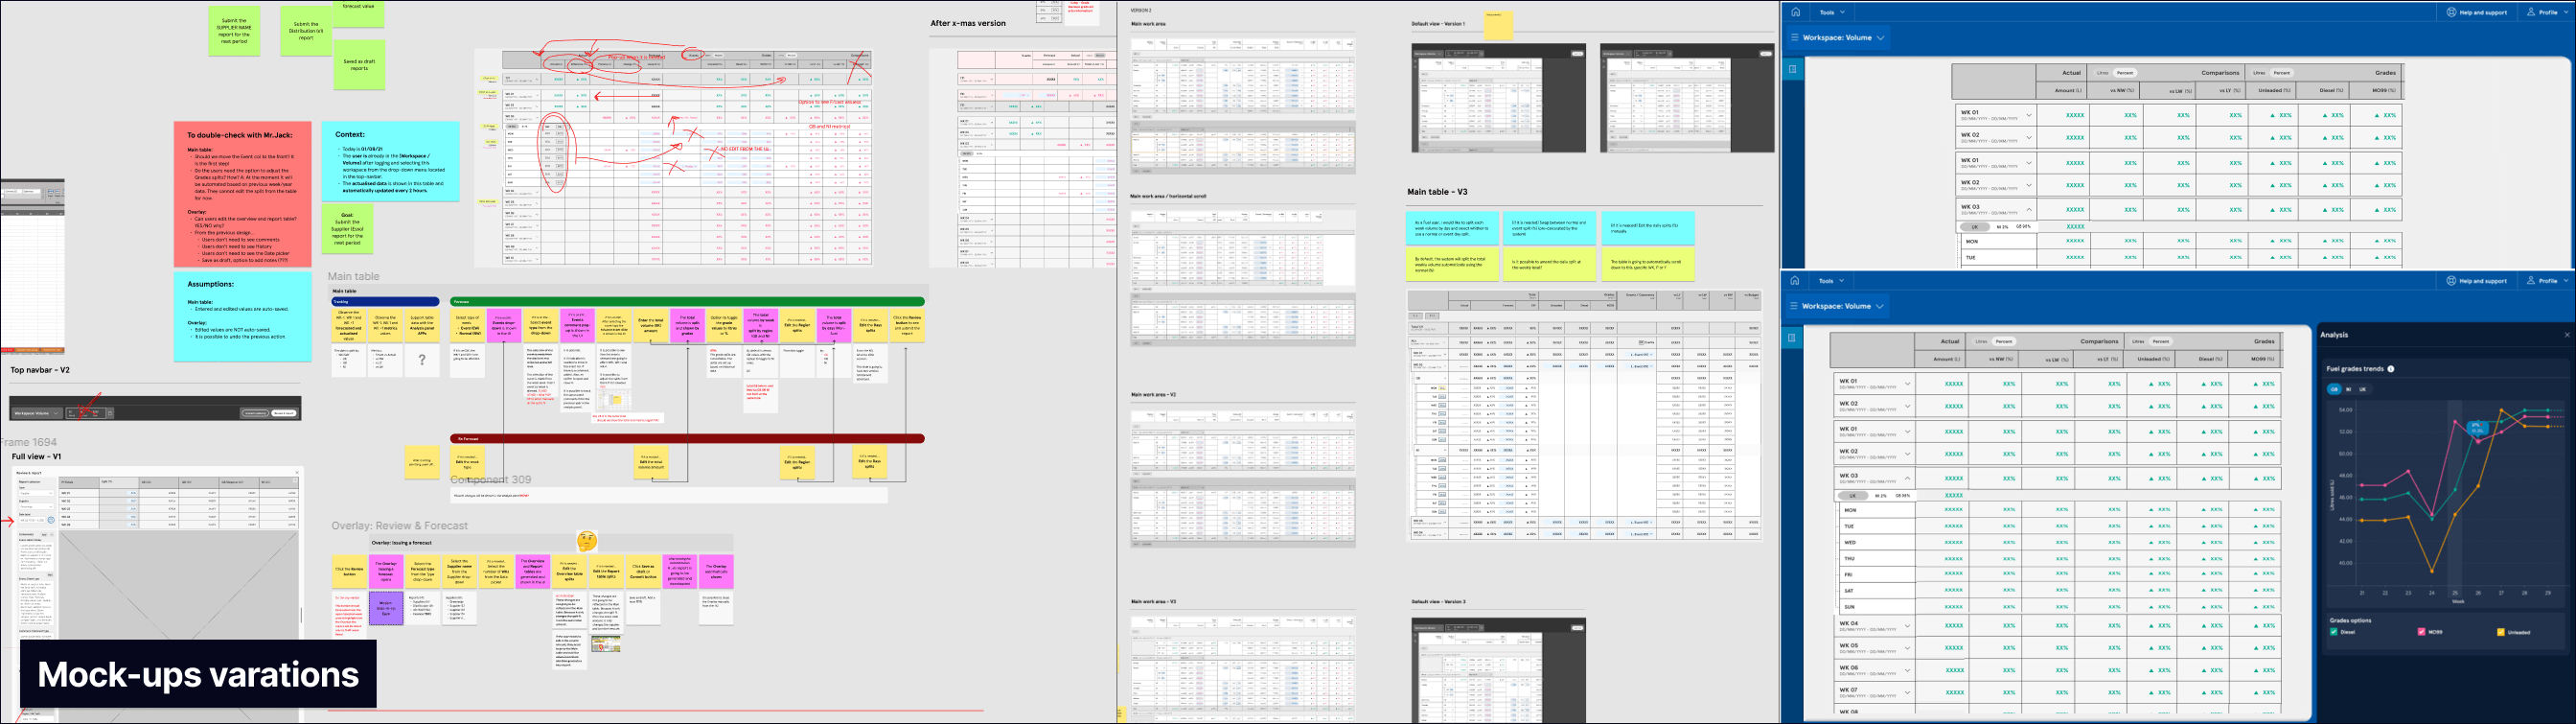Image resolution: width=2576 pixels, height=724 pixels.
Task: Uncheck the MO99 grade checkbox
Action: coord(2421,632)
